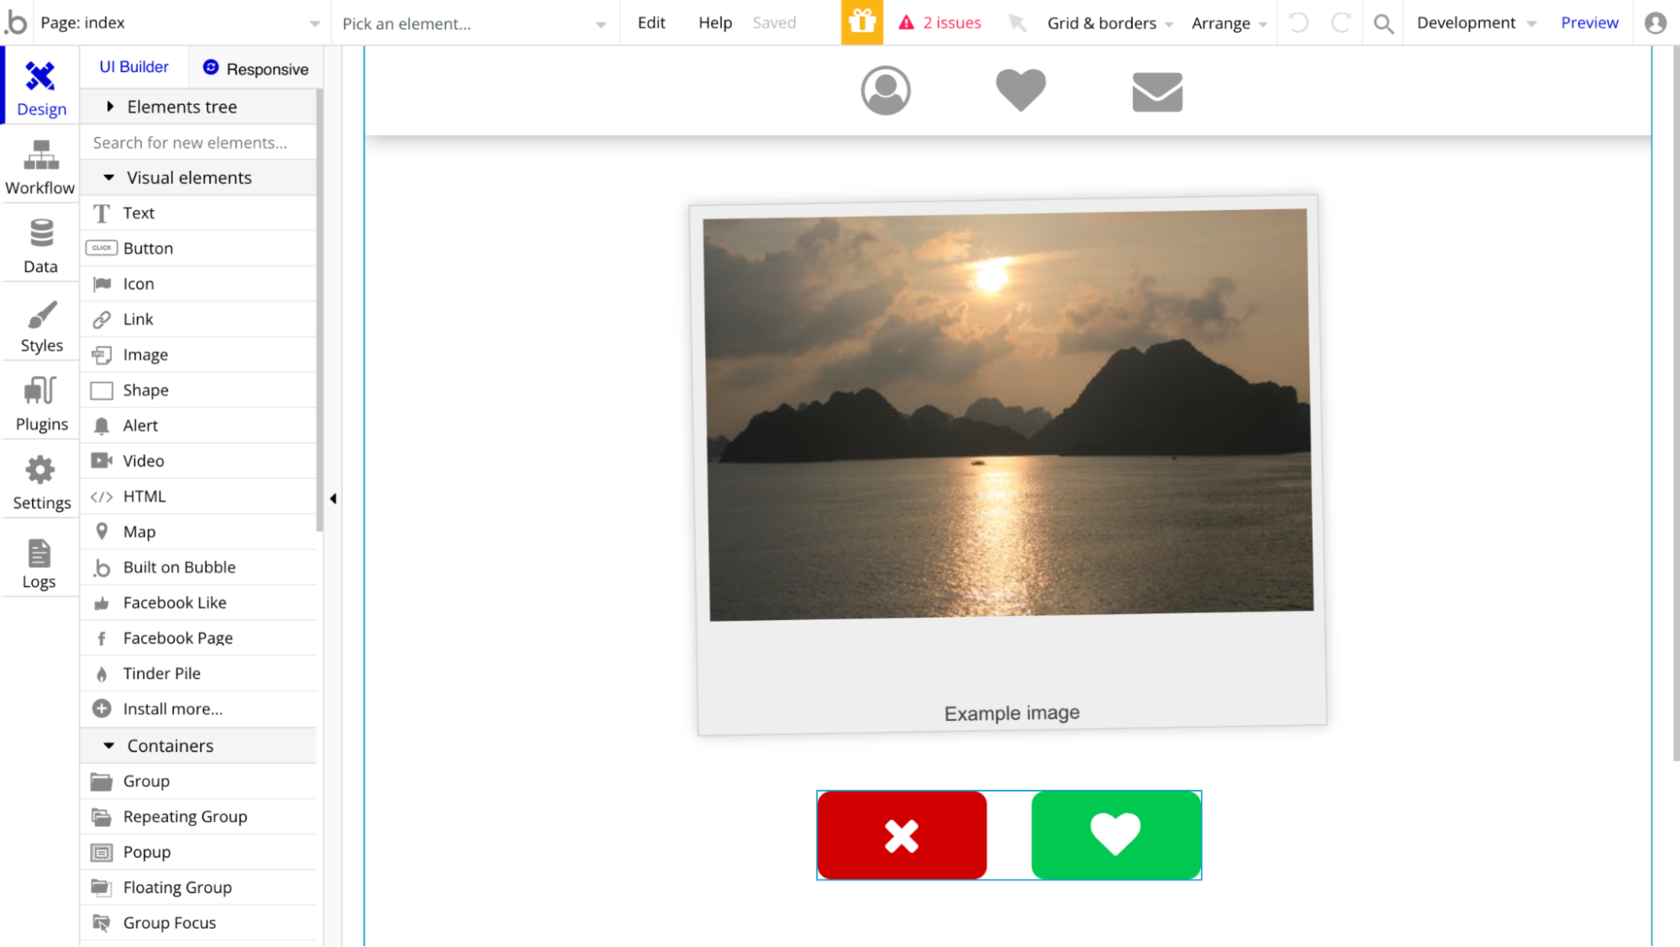Add a Repeating Group container
The width and height of the screenshot is (1680, 947).
point(199,817)
